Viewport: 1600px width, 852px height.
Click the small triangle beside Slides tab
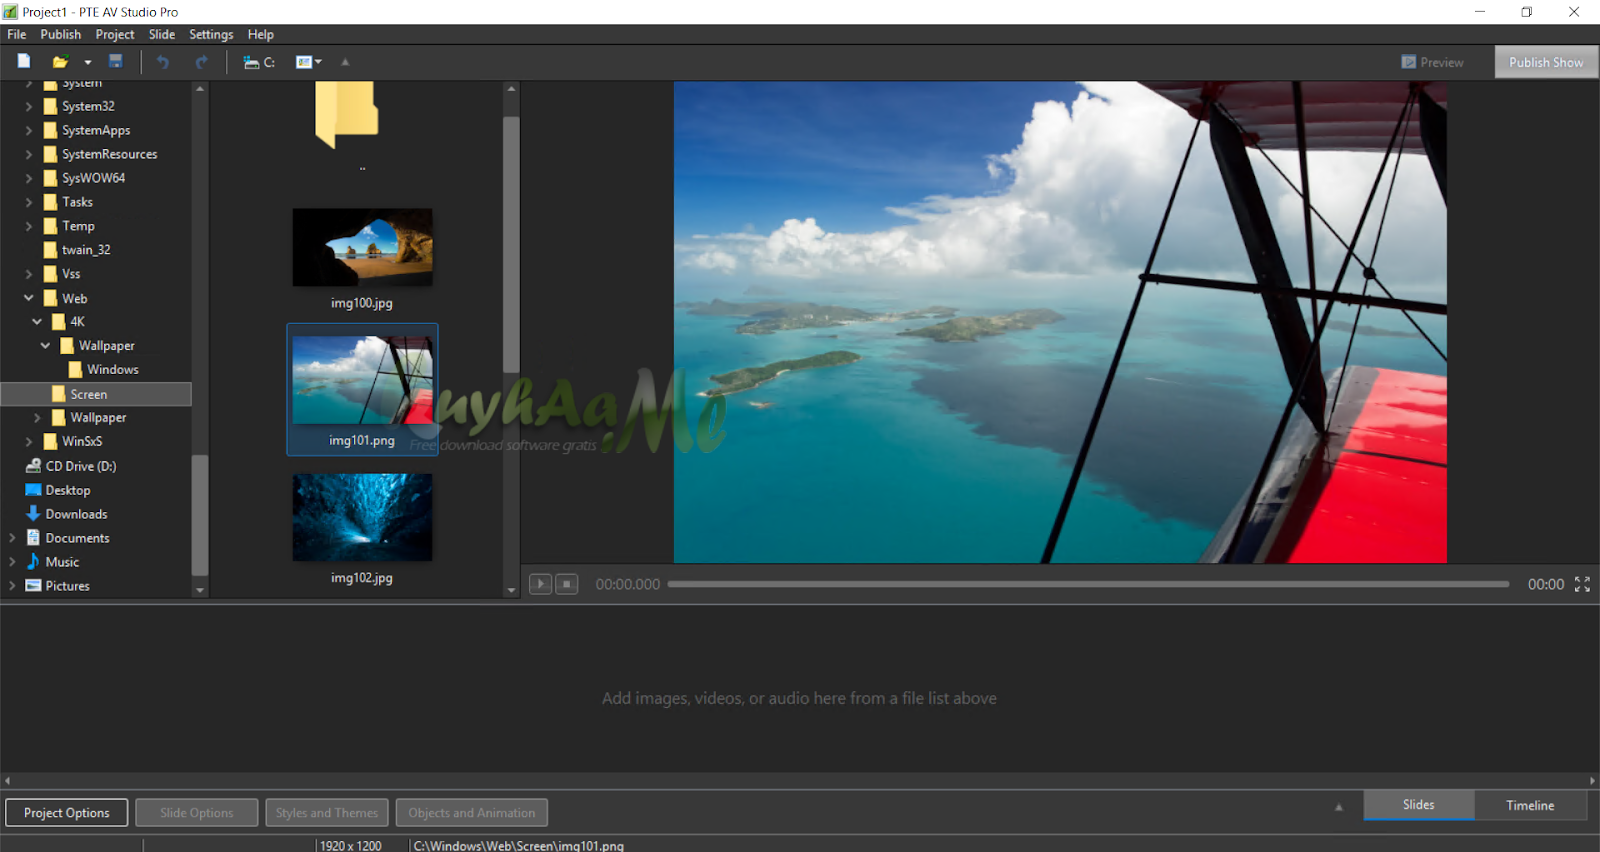point(1339,807)
